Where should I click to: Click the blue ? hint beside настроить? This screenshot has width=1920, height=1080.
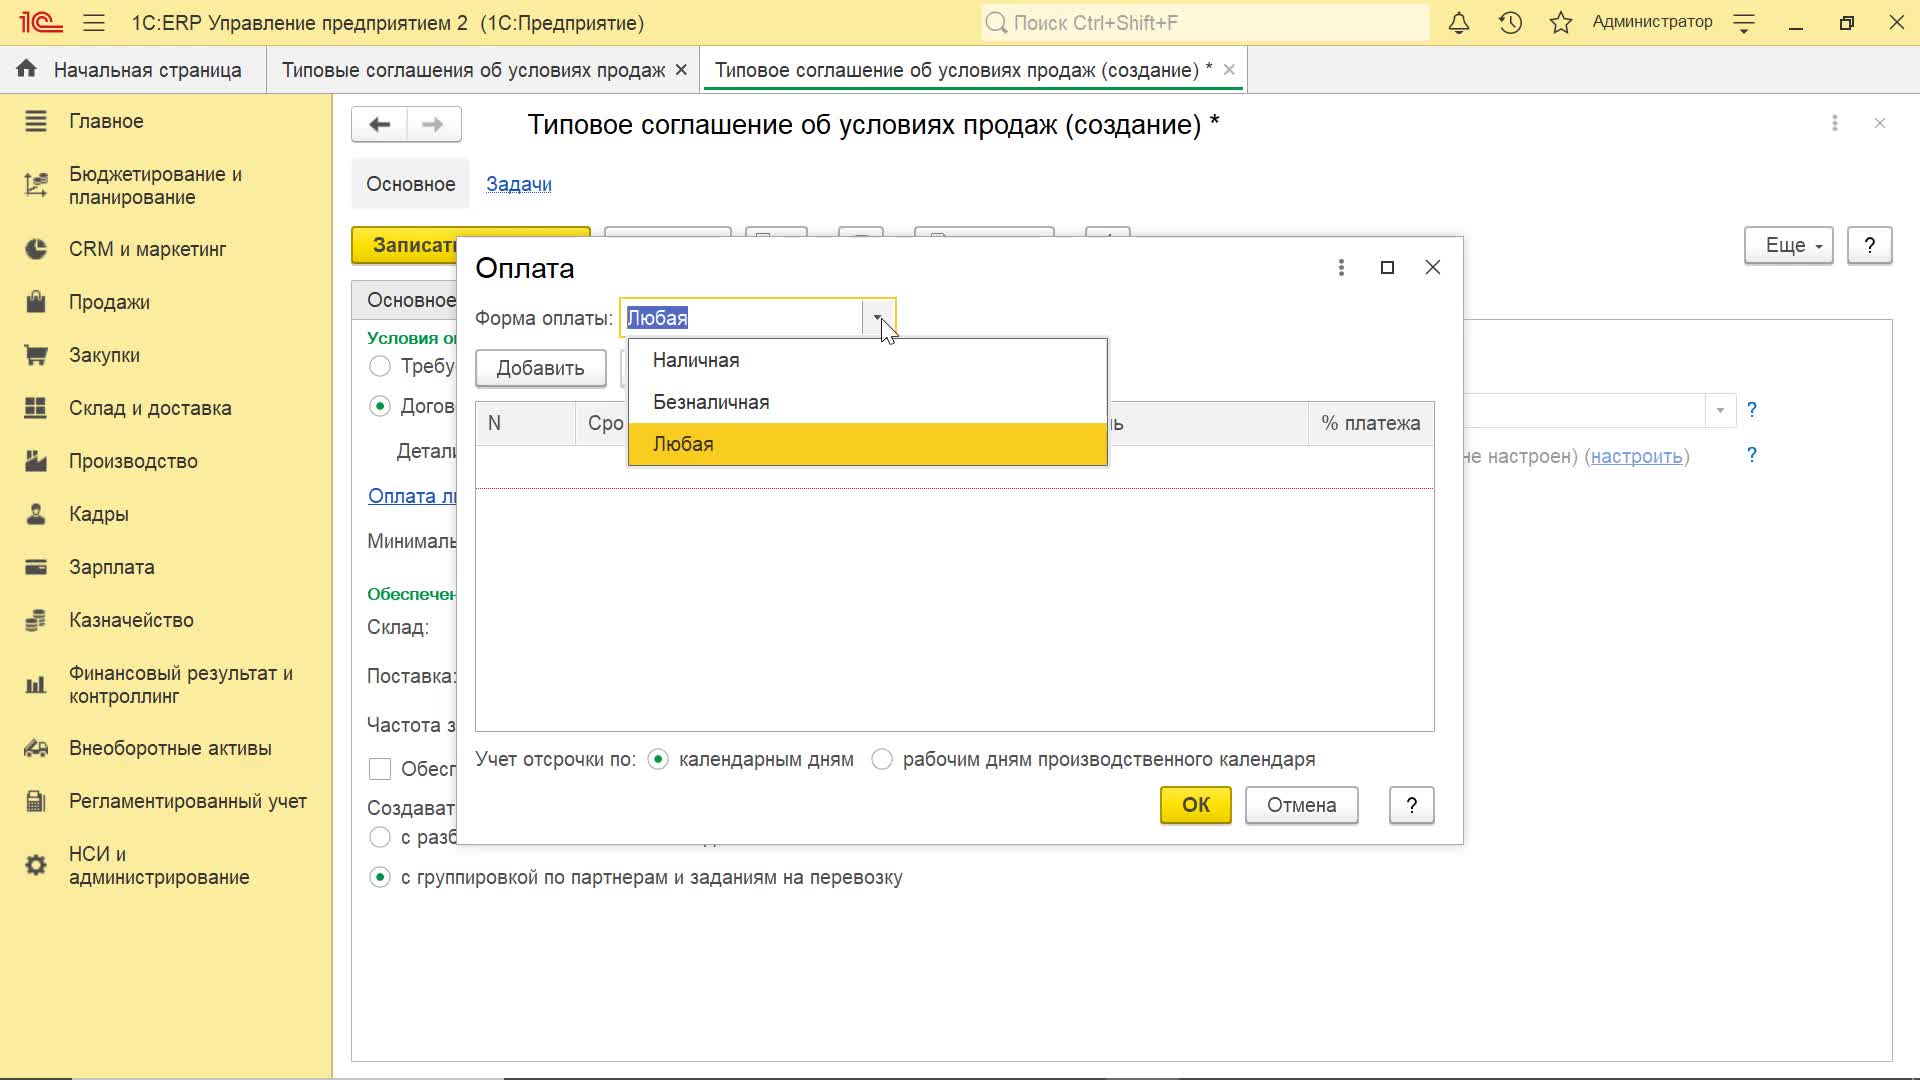[x=1751, y=455]
